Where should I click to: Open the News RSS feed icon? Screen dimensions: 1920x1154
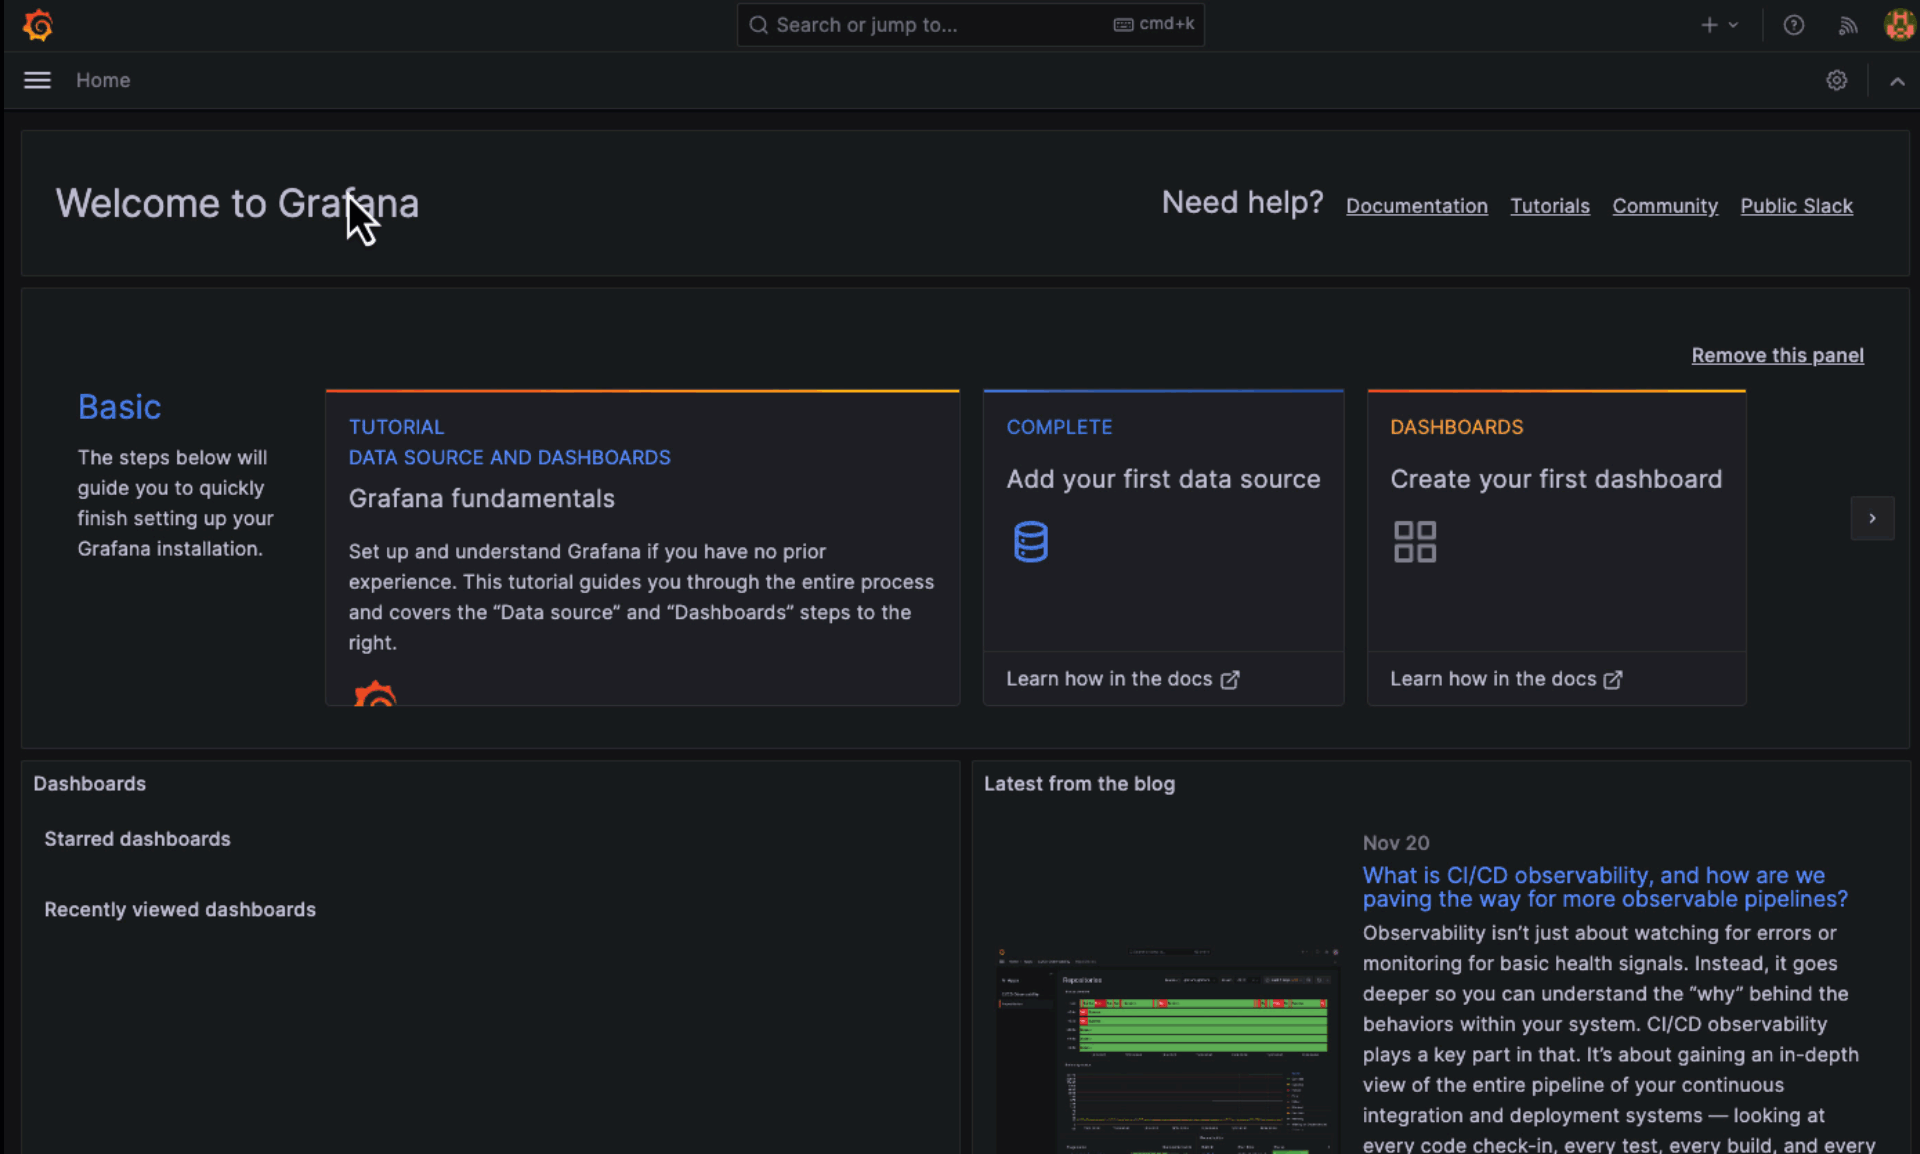coord(1847,25)
